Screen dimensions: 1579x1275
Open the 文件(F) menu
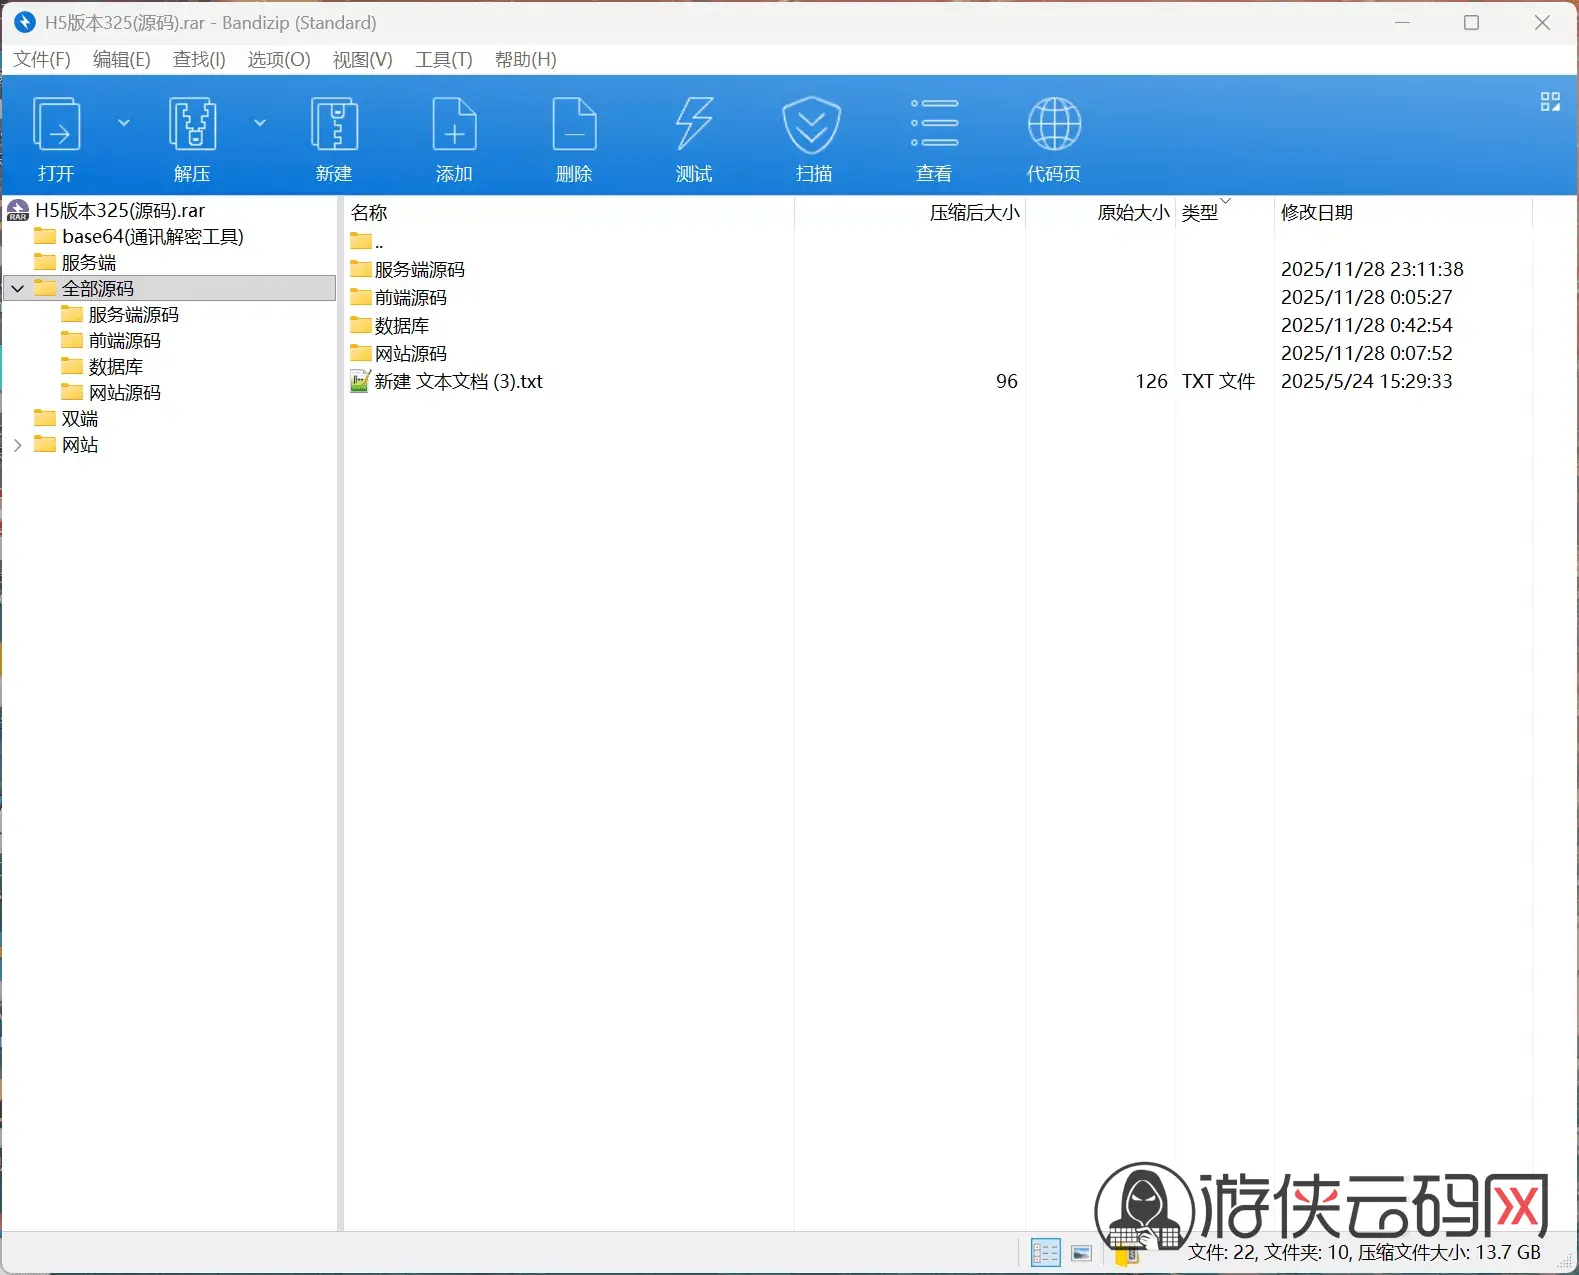(x=42, y=59)
